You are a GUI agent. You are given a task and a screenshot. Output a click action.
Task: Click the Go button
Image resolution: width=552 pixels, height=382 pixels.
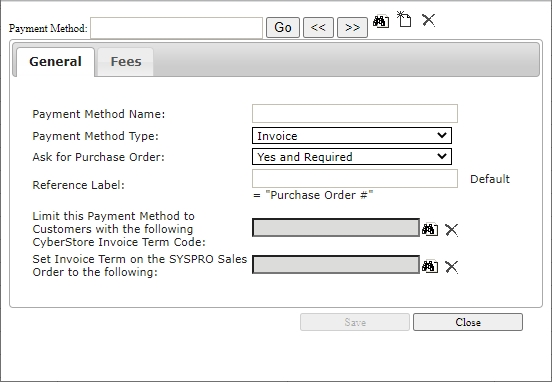click(283, 27)
